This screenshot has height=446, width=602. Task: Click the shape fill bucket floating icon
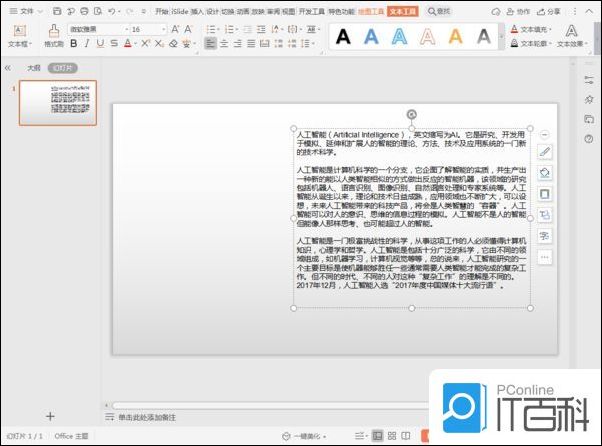pos(544,173)
